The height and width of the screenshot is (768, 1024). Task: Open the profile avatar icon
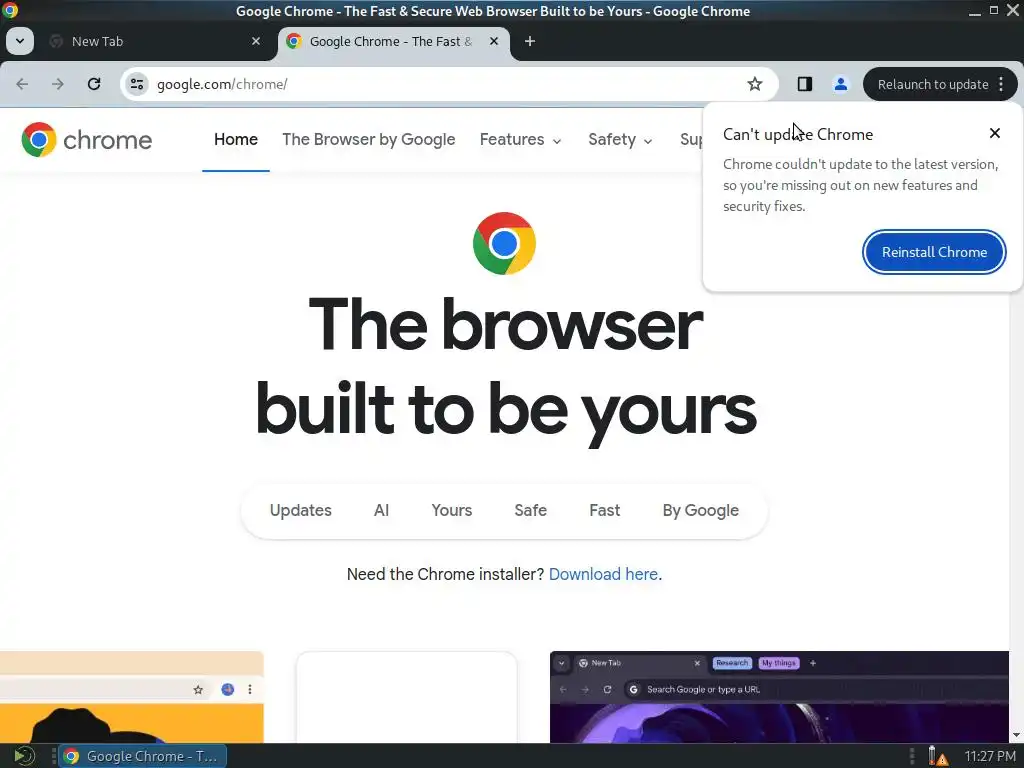[840, 84]
